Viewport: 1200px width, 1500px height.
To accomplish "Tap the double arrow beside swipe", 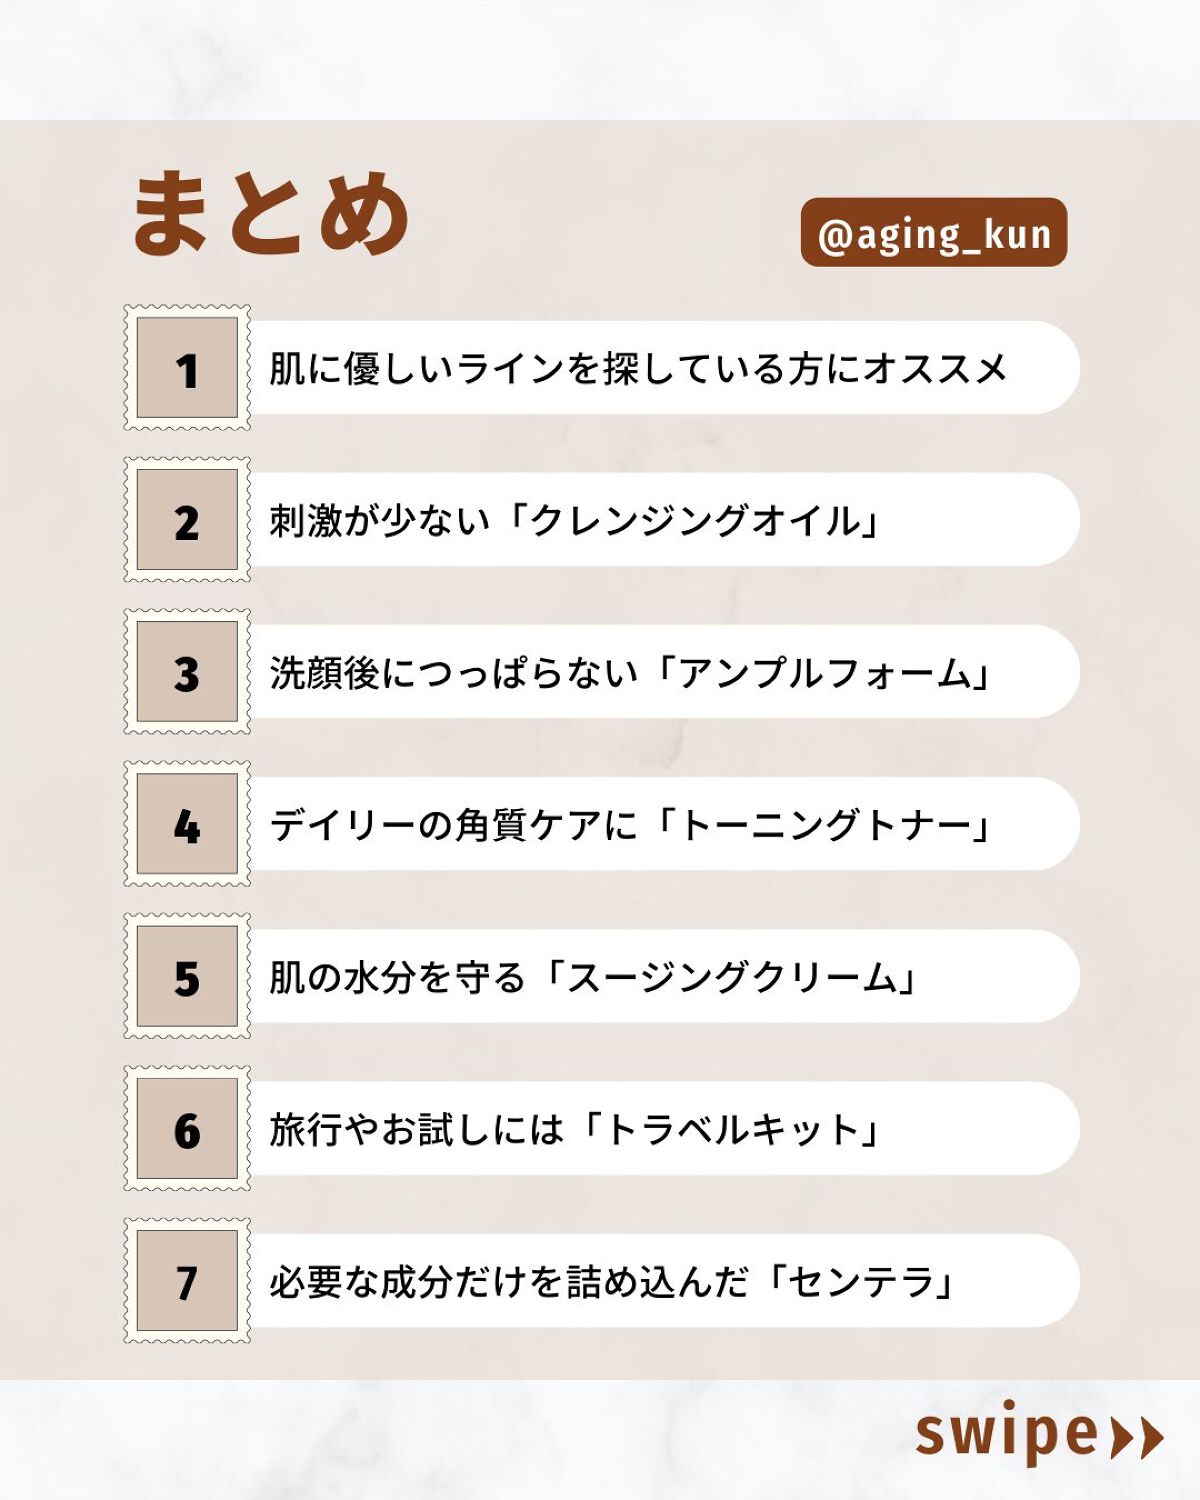I will tap(1138, 1438).
